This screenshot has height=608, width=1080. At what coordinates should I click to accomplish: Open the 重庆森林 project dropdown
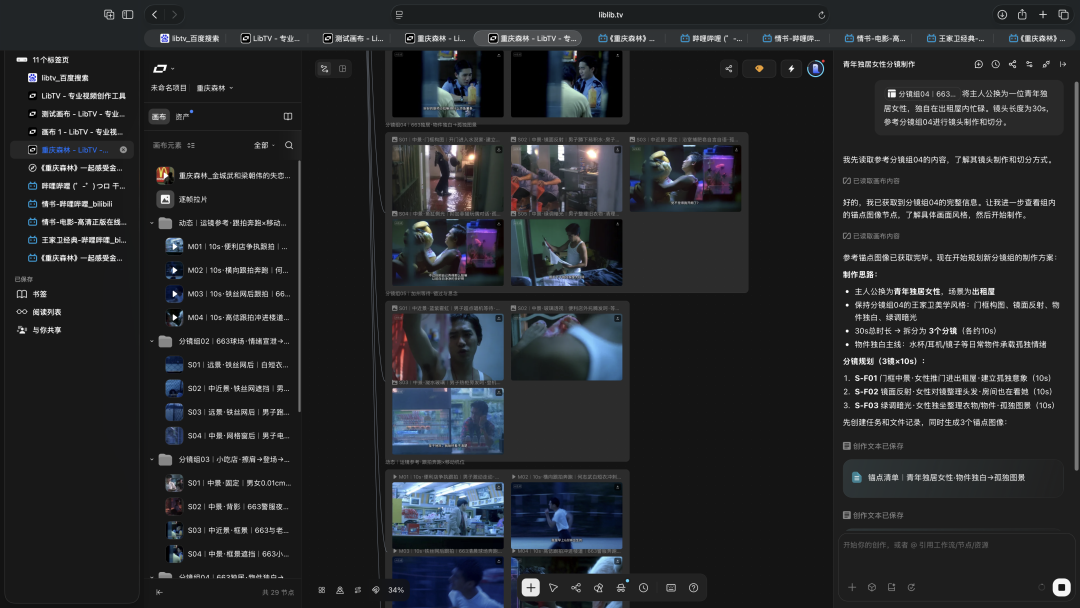coord(215,88)
